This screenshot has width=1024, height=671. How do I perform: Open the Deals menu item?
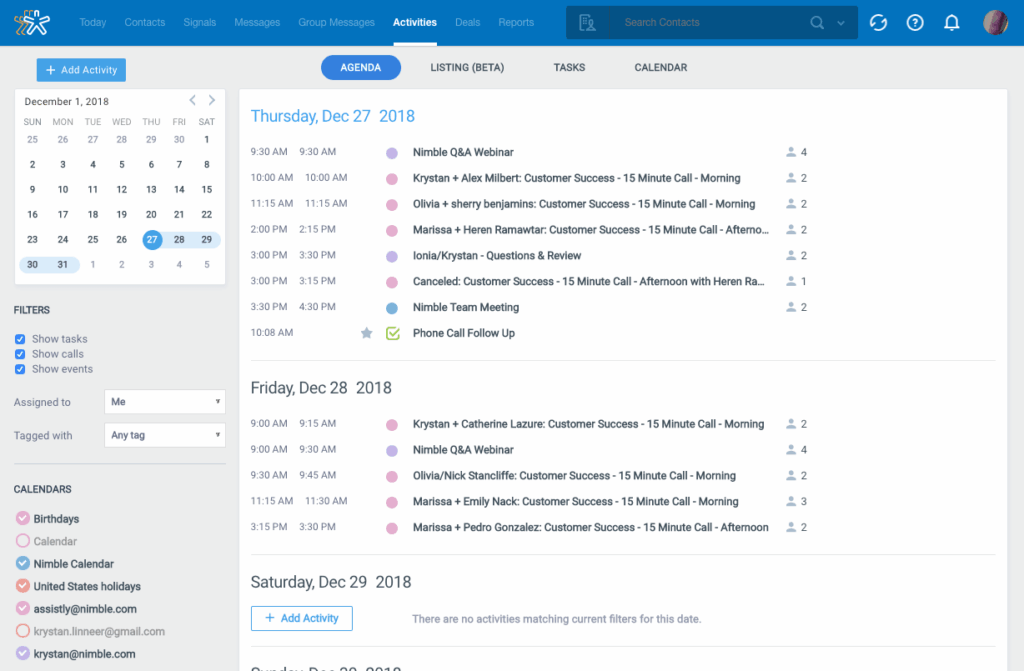(467, 22)
